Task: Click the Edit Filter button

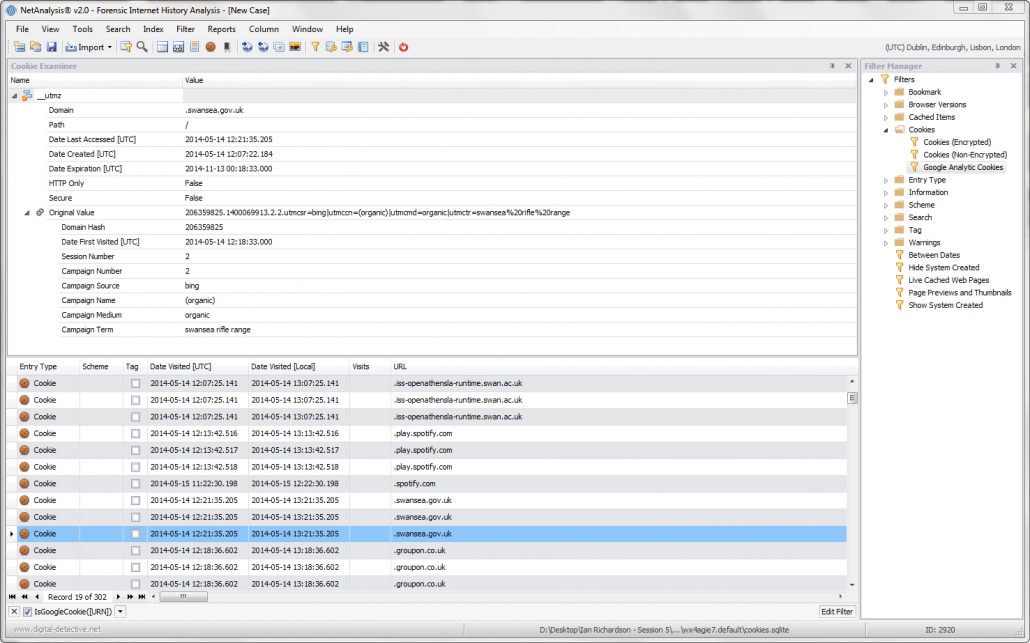Action: pos(837,611)
